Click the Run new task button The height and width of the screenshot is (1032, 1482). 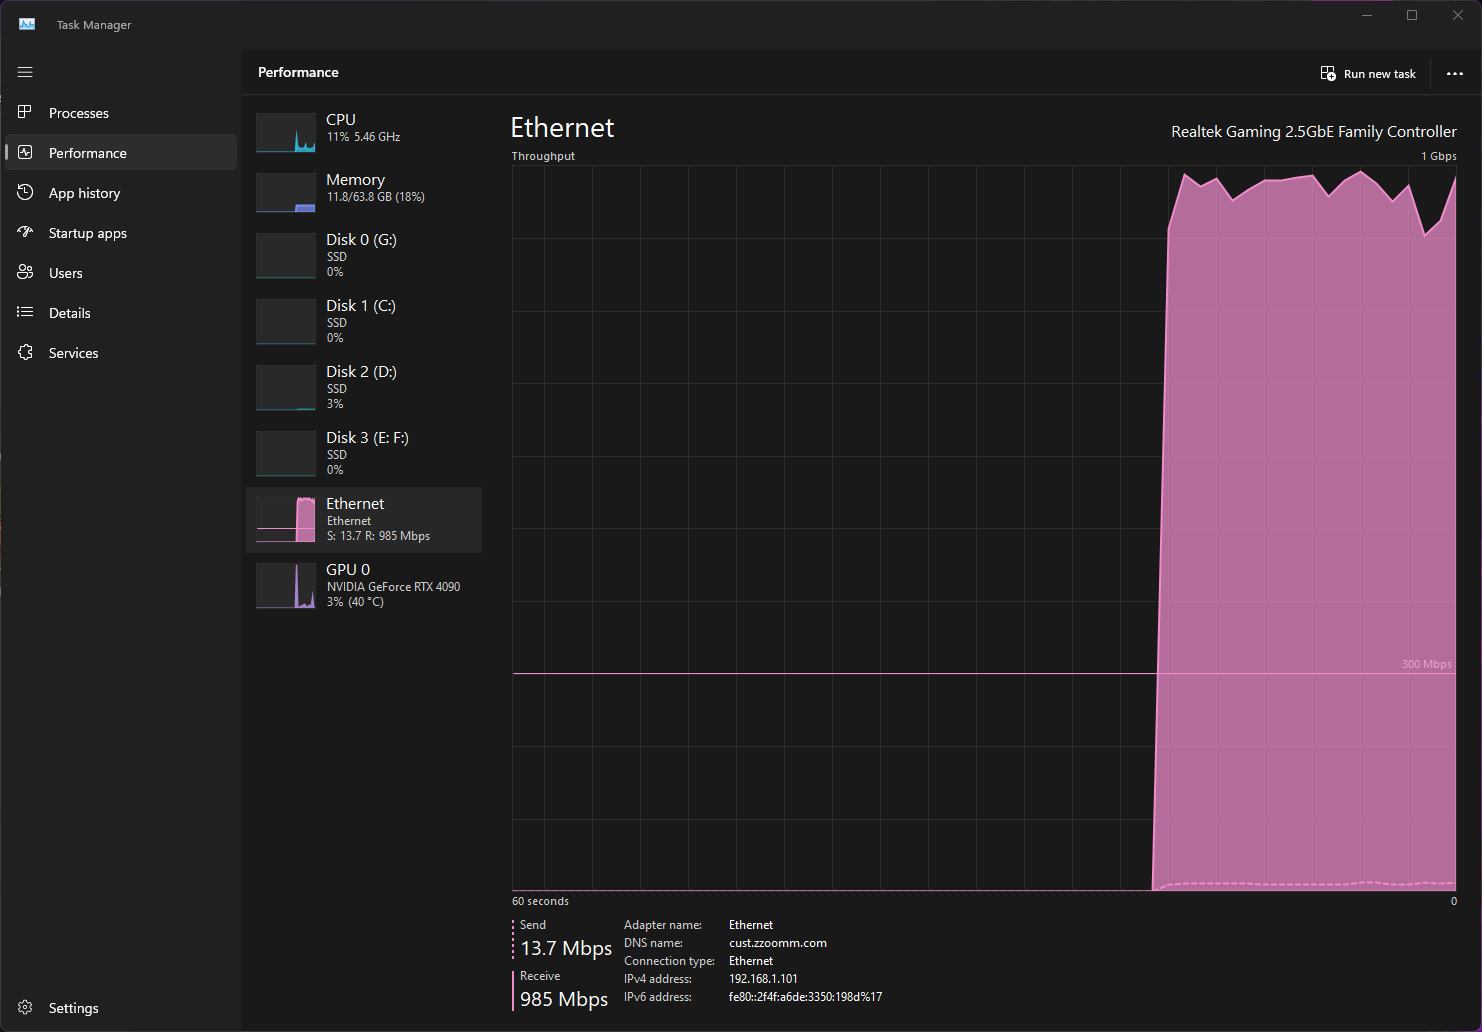tap(1368, 73)
